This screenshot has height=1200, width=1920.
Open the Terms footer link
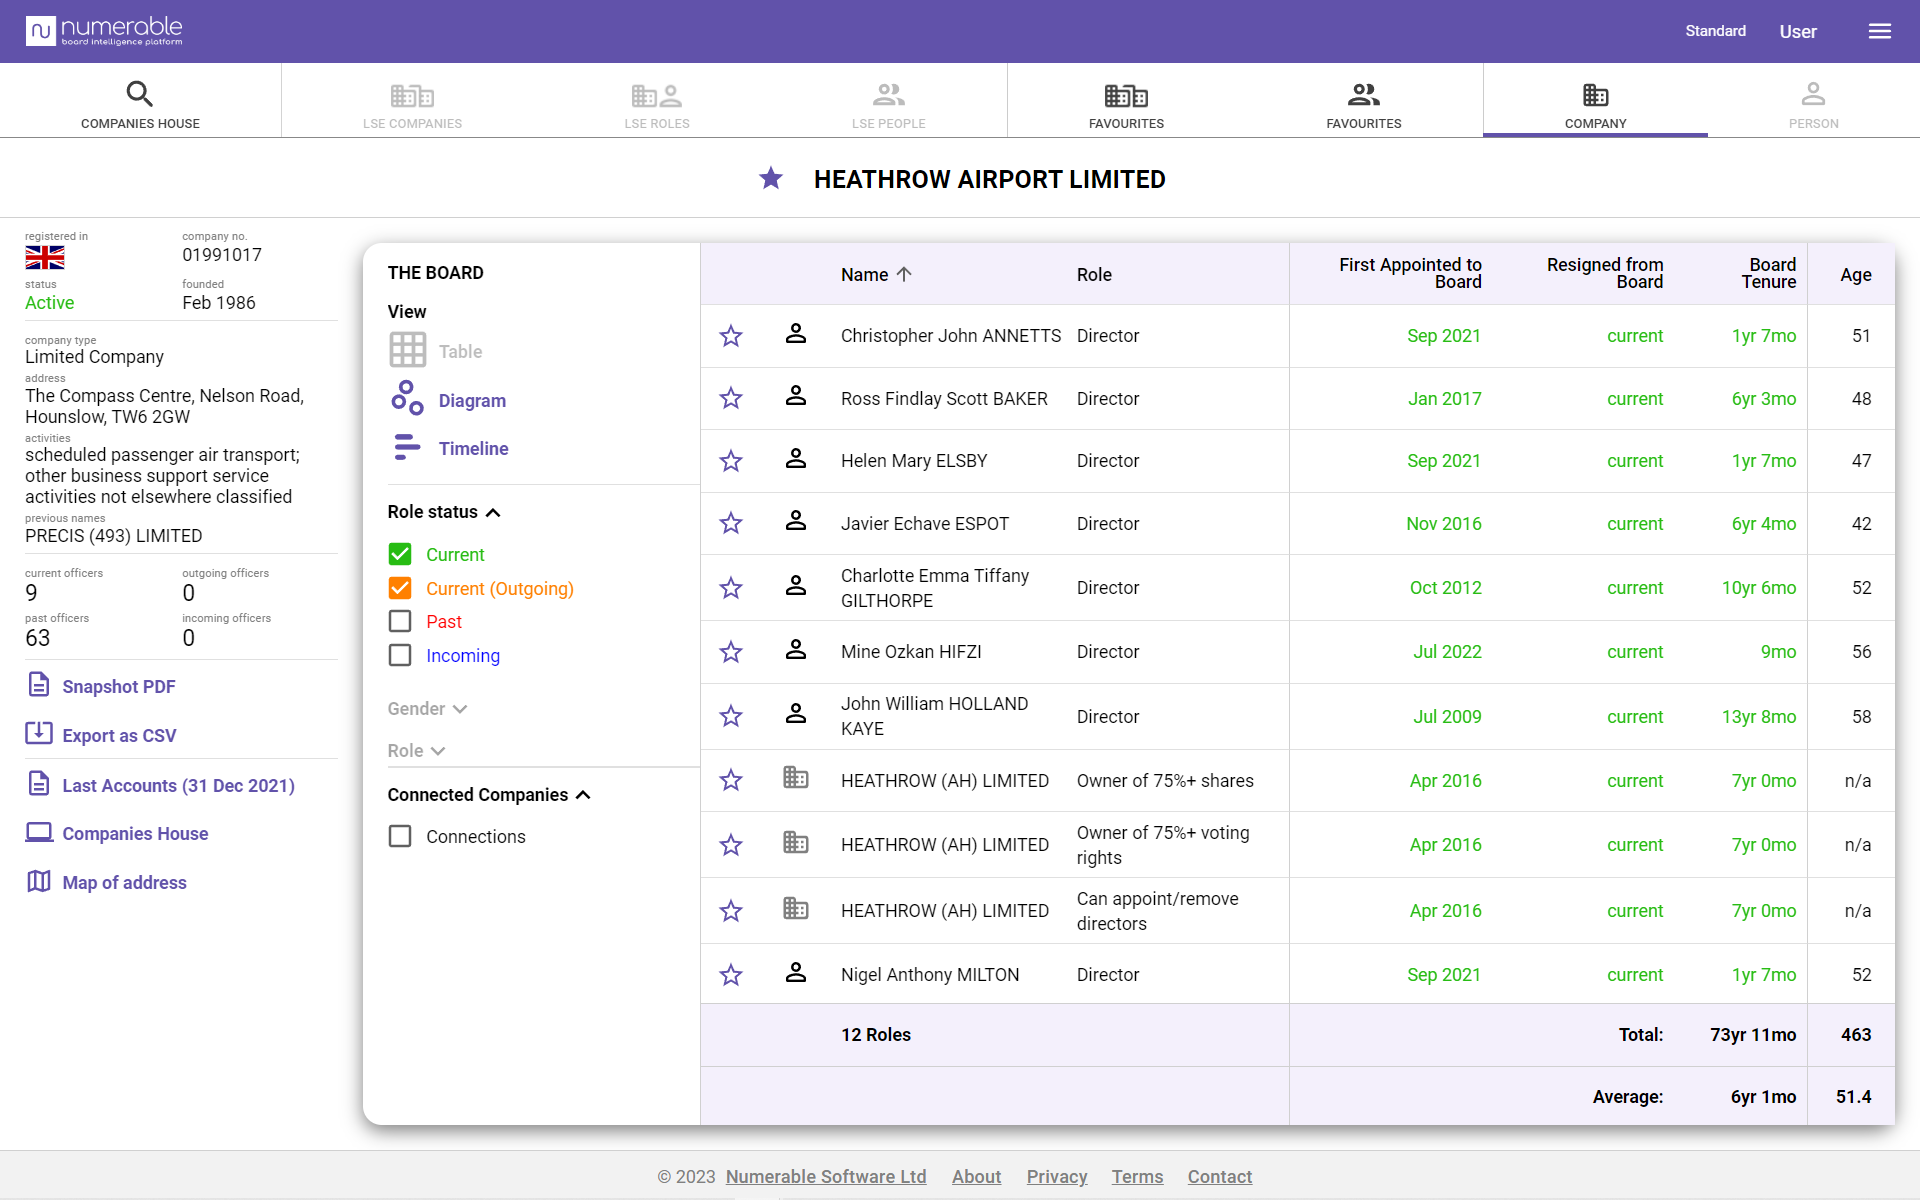click(x=1137, y=1177)
